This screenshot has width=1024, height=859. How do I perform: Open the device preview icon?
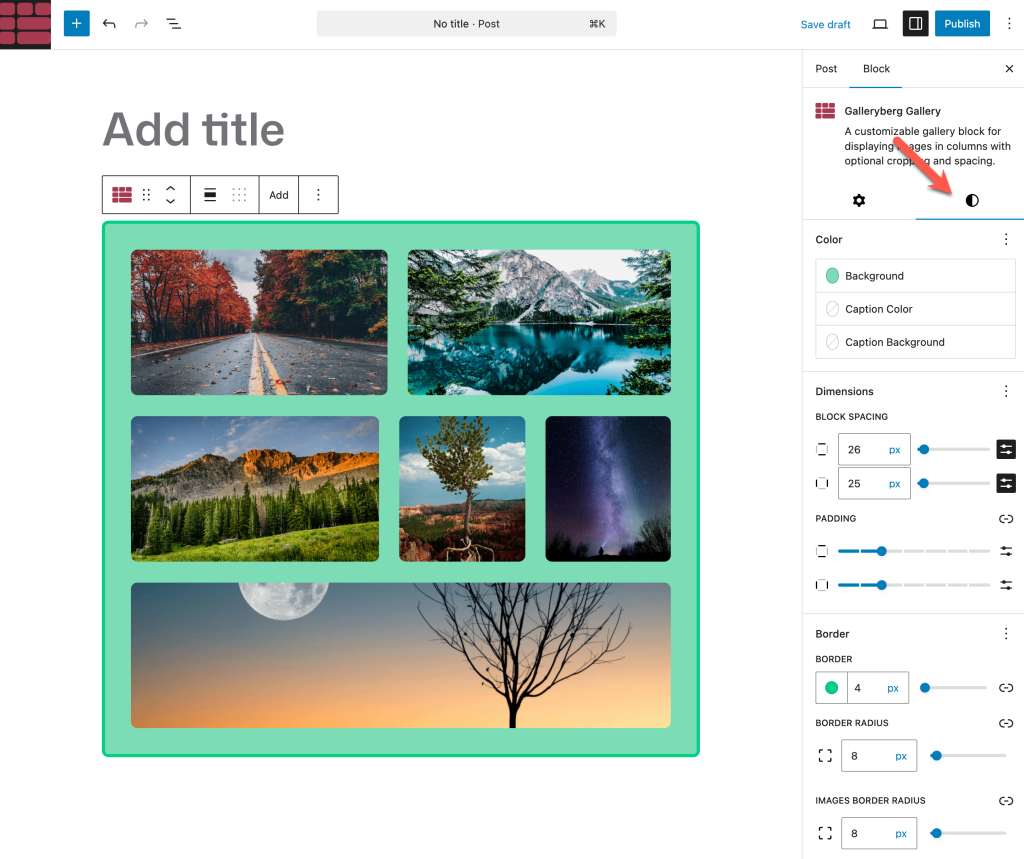coord(880,24)
